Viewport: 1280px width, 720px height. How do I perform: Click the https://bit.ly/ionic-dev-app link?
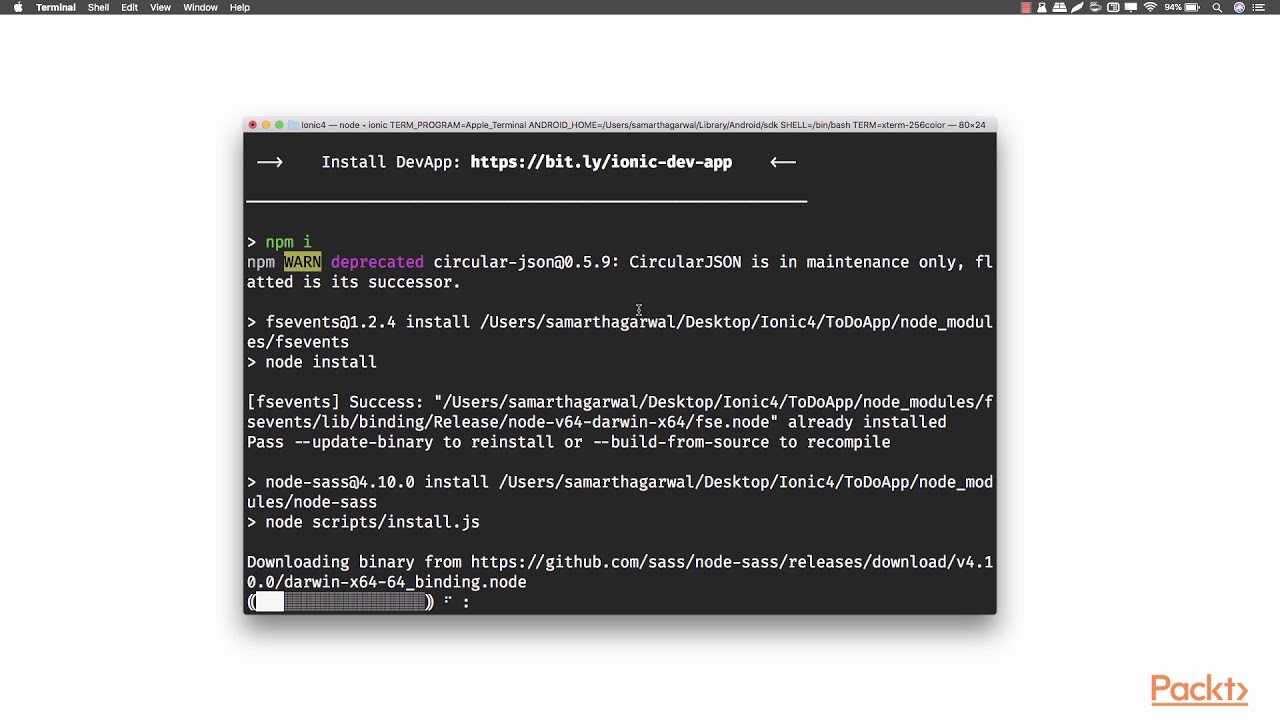[601, 162]
